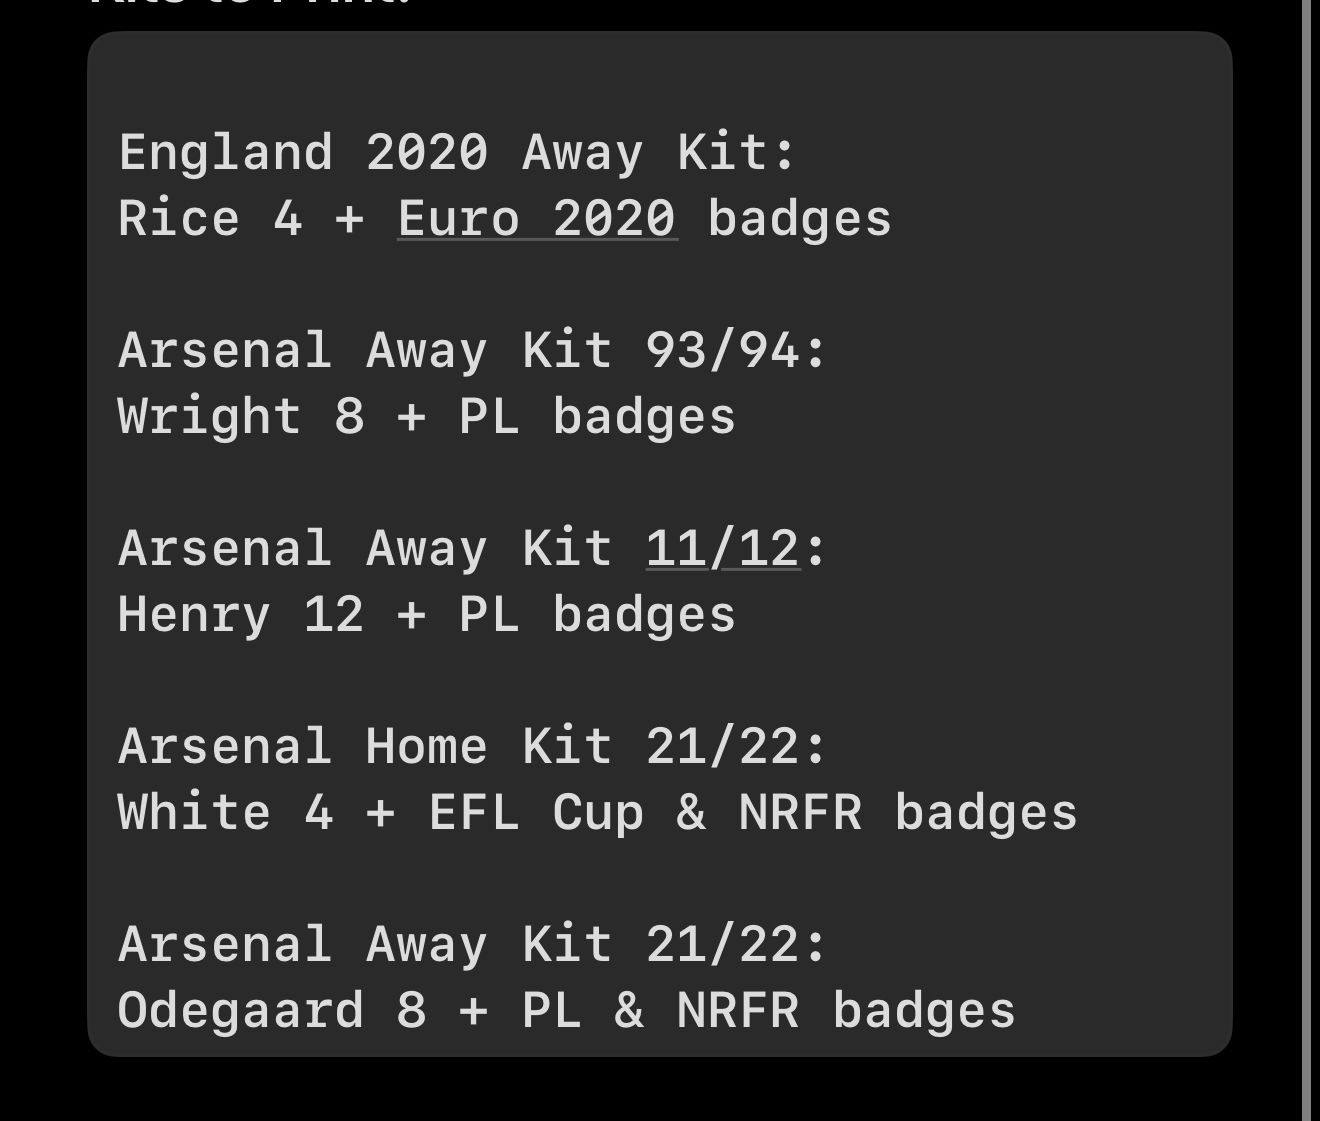Click the "White 4" text
This screenshot has width=1320, height=1121.
pos(225,812)
